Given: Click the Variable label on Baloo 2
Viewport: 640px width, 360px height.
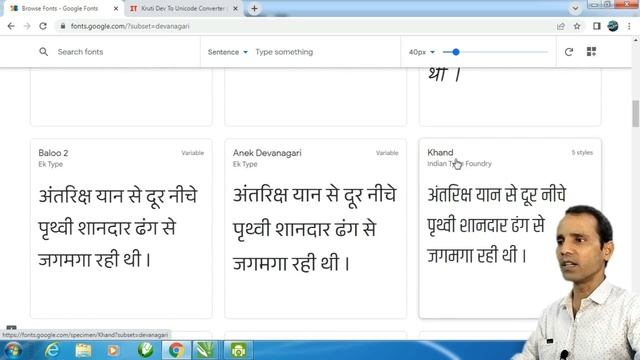Looking at the screenshot, I should (x=193, y=153).
